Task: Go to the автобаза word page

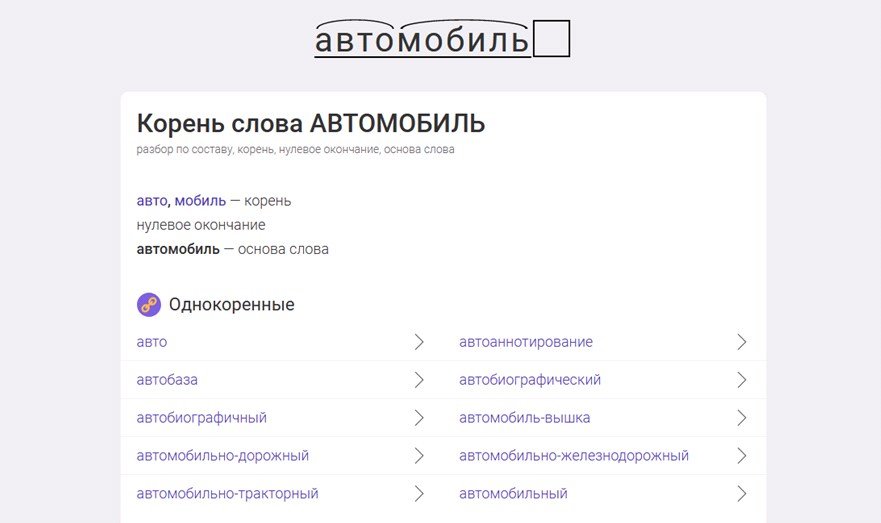Action: click(x=167, y=380)
